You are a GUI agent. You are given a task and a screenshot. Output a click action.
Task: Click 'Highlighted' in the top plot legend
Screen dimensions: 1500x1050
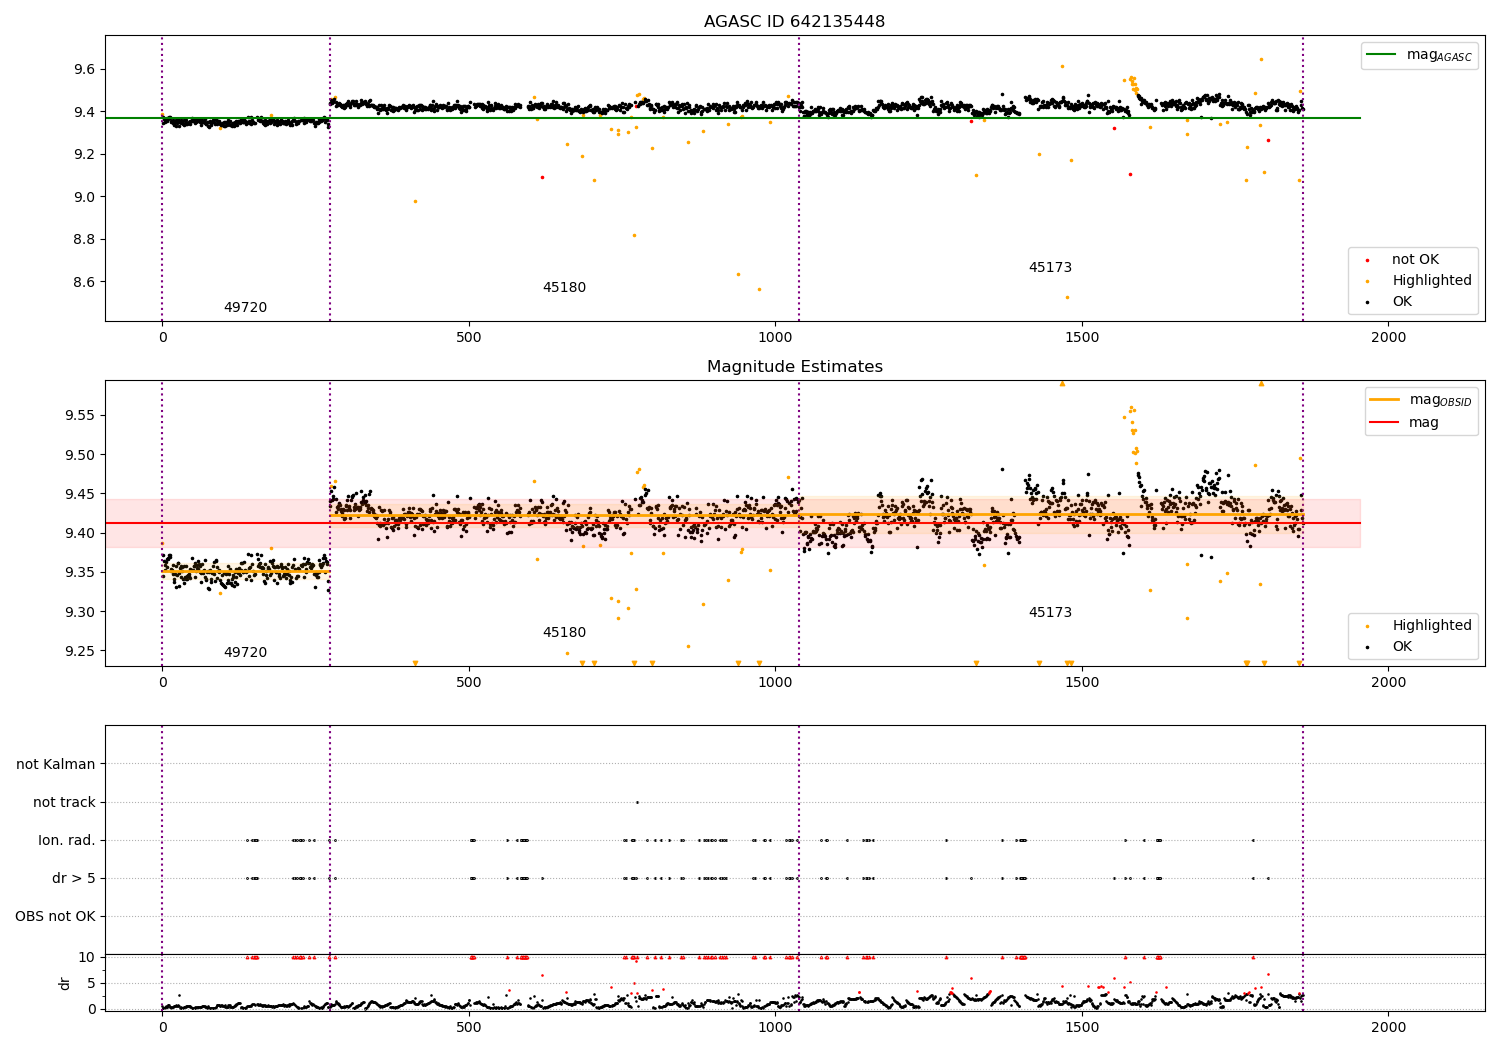tap(1432, 280)
